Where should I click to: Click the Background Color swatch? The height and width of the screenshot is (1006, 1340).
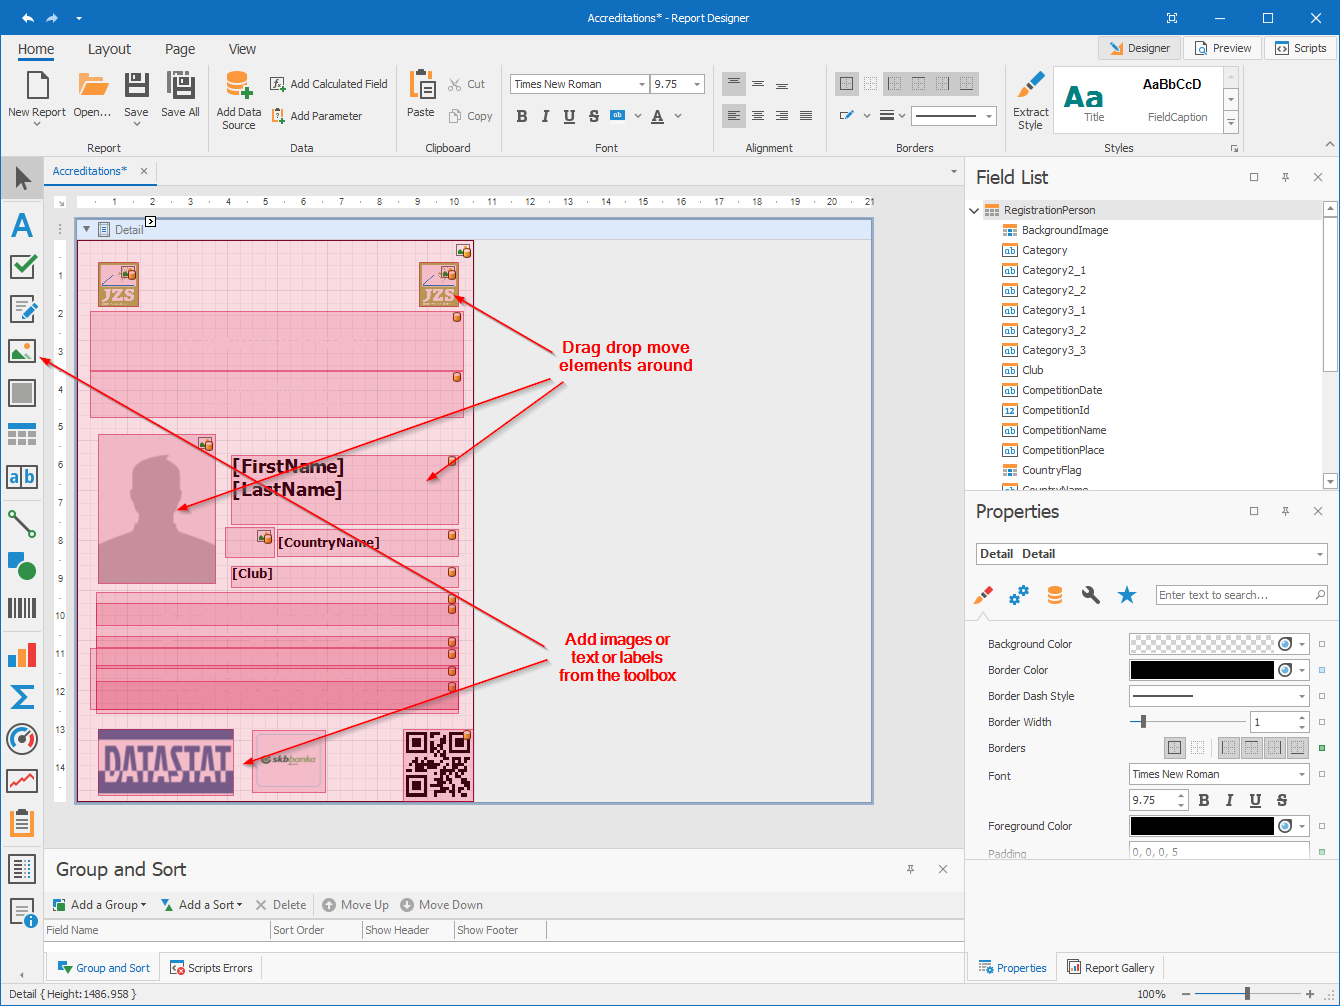coord(1202,644)
